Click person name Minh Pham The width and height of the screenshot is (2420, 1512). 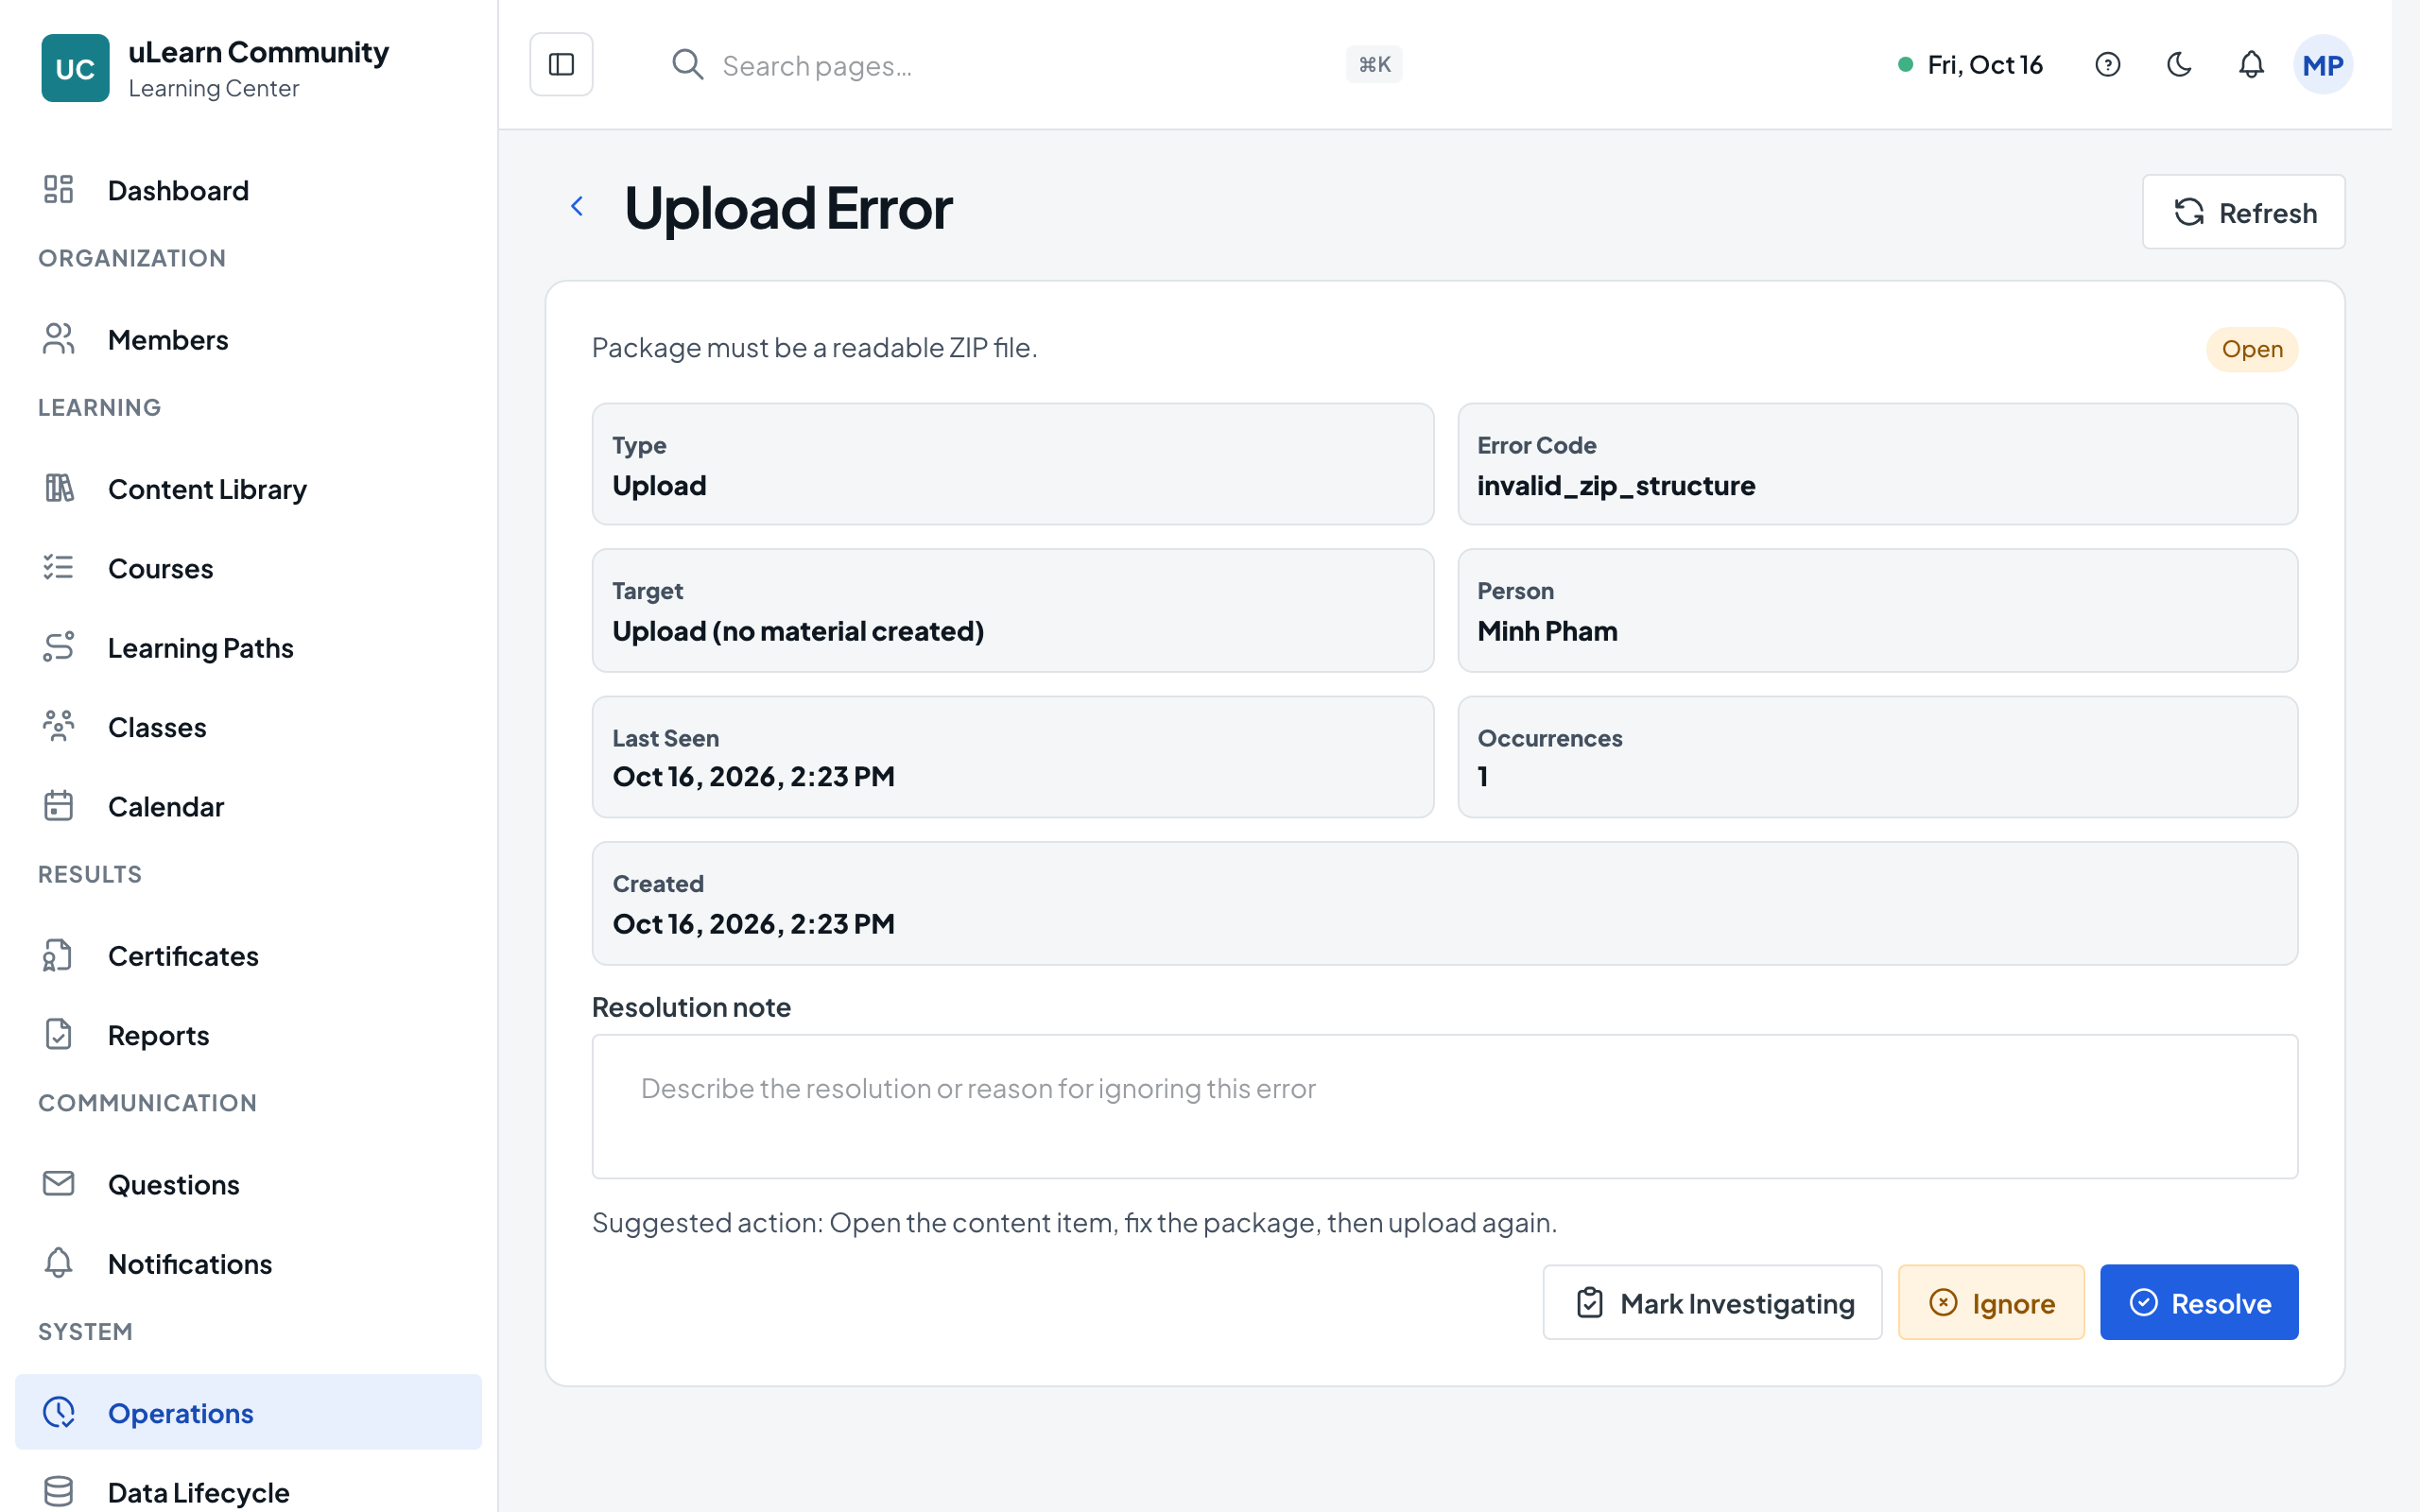(x=1547, y=631)
